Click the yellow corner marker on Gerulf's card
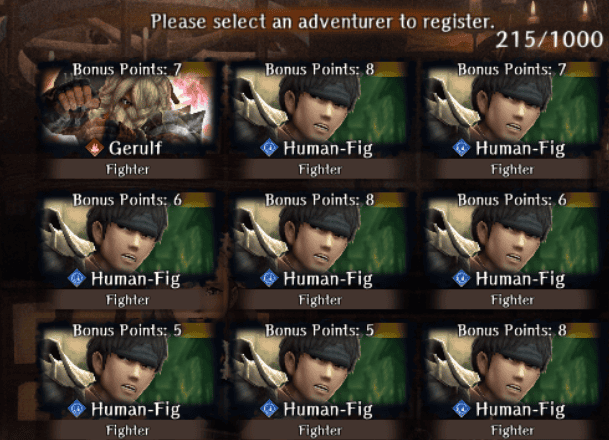Image resolution: width=609 pixels, height=440 pixels. (198, 69)
